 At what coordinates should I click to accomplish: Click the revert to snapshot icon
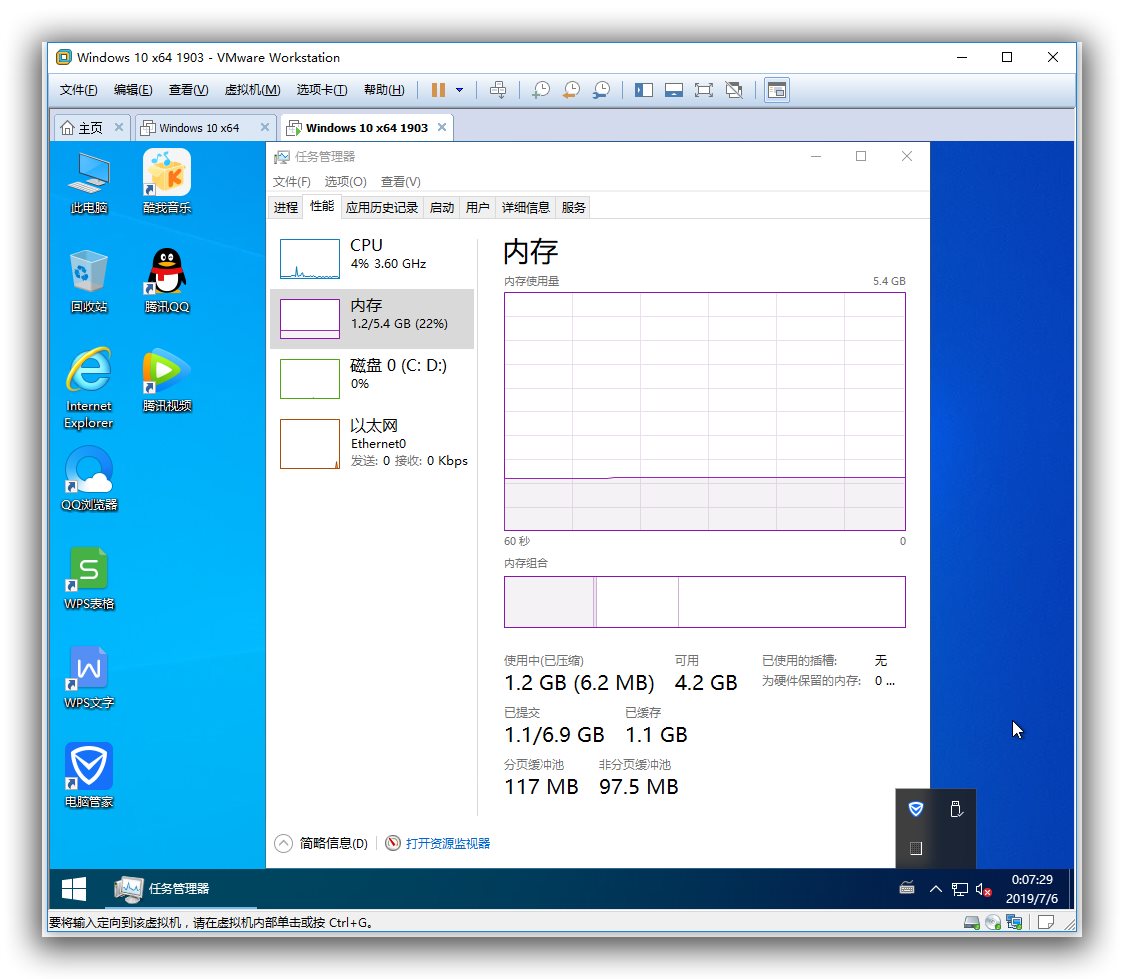570,90
